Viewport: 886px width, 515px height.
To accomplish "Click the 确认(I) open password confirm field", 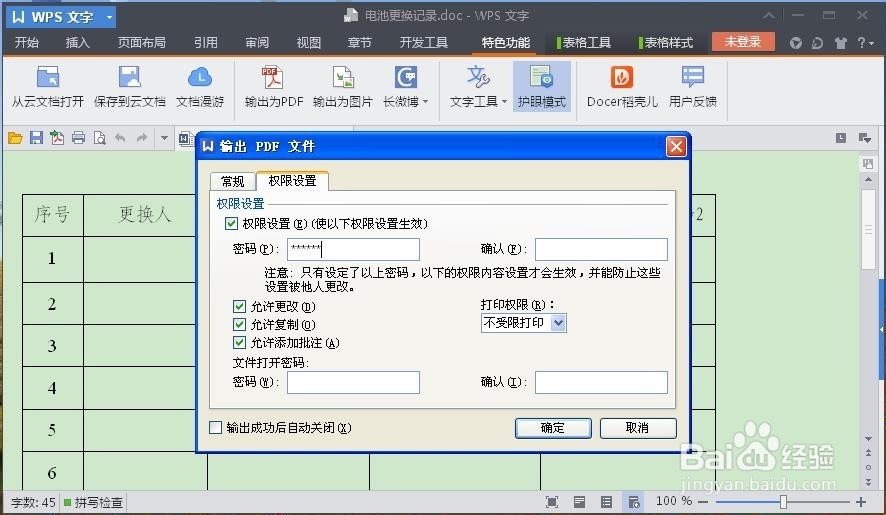I will (x=601, y=382).
